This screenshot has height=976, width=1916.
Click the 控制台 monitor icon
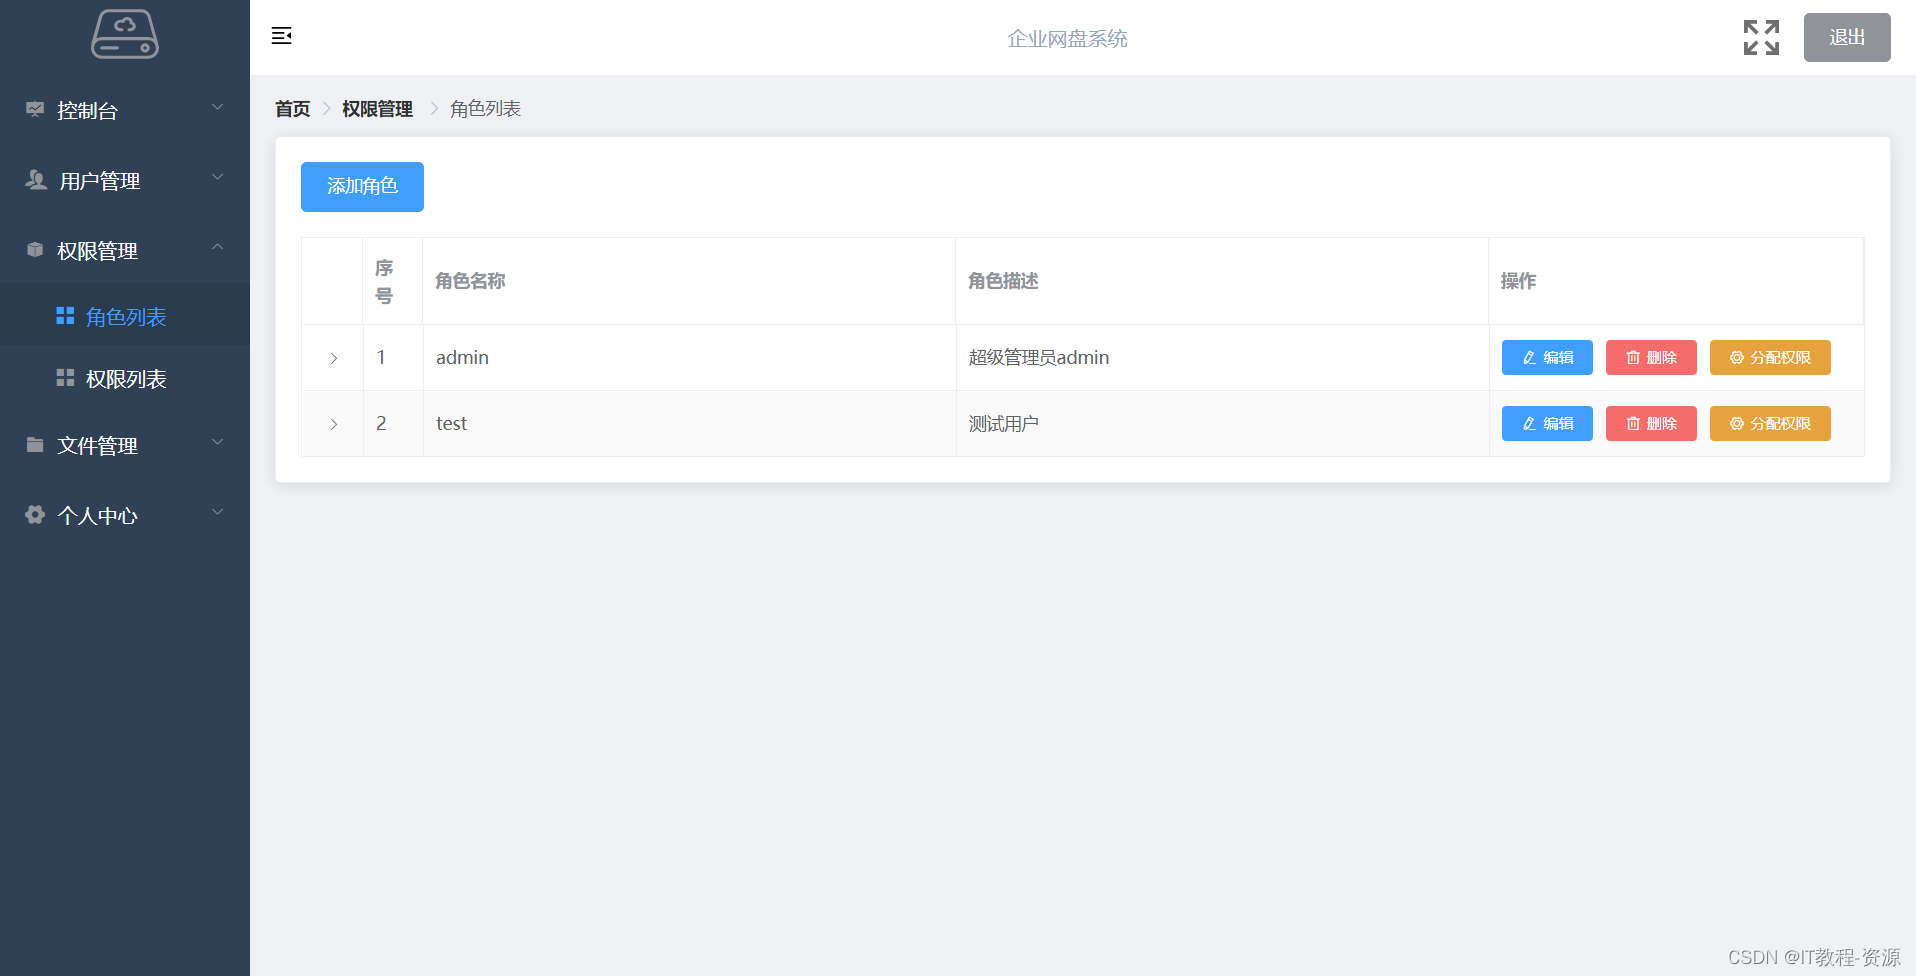pos(35,109)
